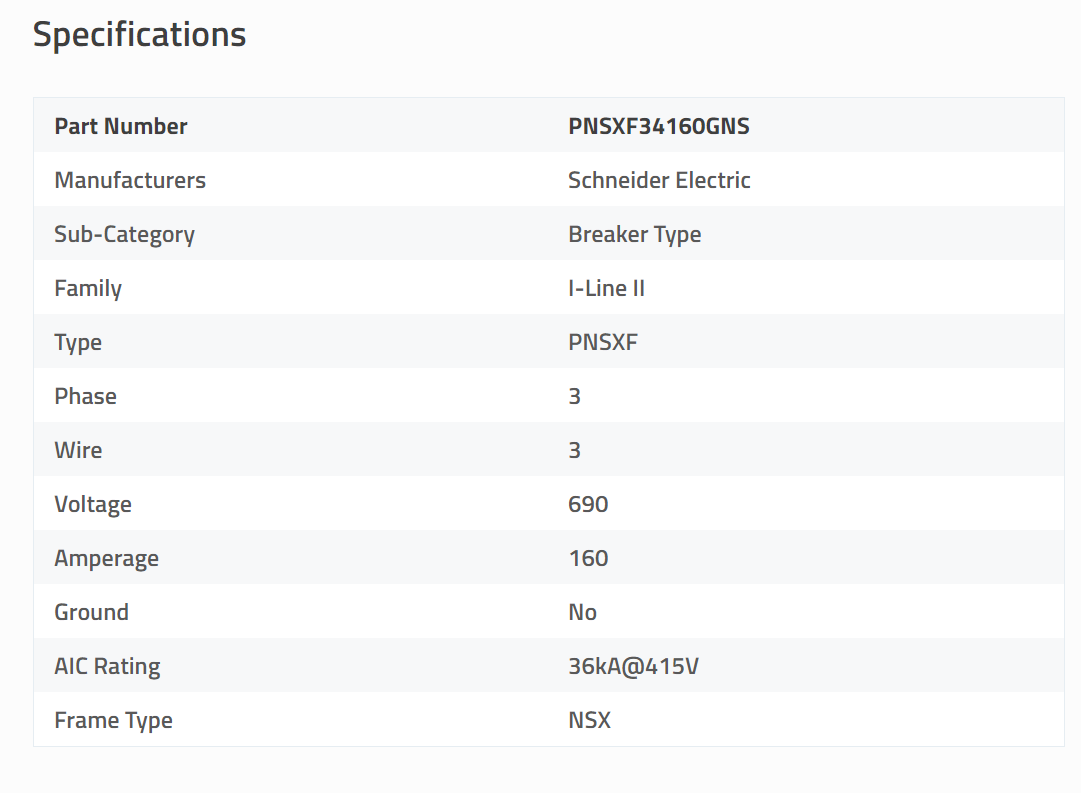The image size is (1081, 793).
Task: Click the part number value PNSXF34160GNS
Action: (658, 126)
